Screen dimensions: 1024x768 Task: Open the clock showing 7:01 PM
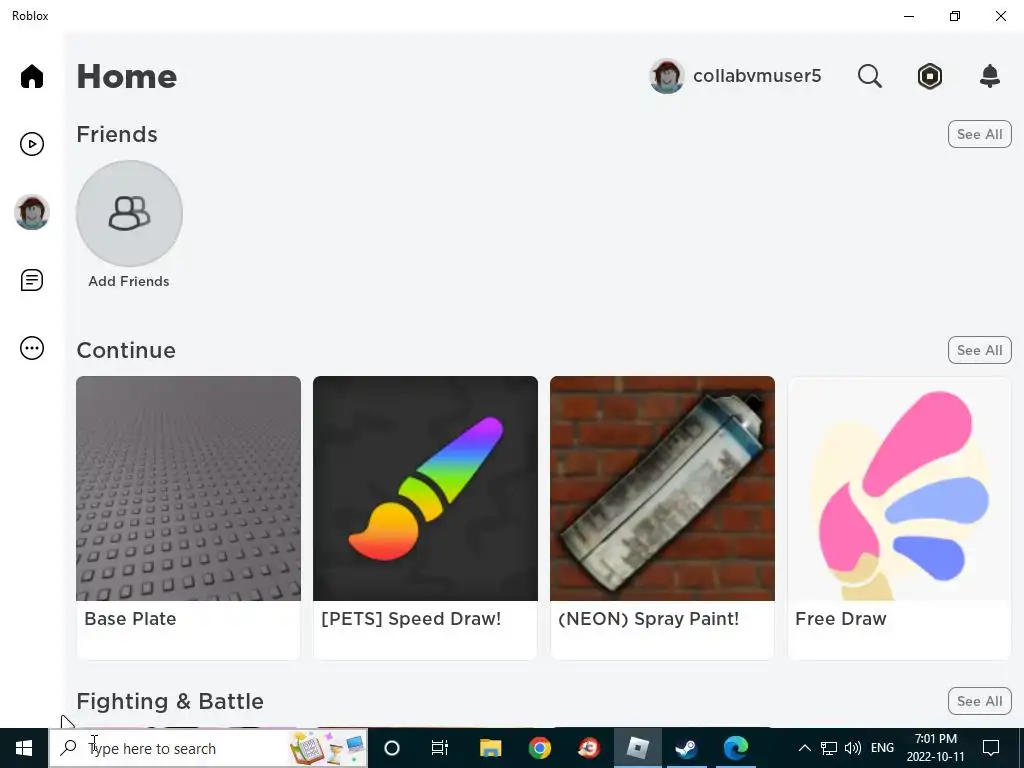[935, 748]
